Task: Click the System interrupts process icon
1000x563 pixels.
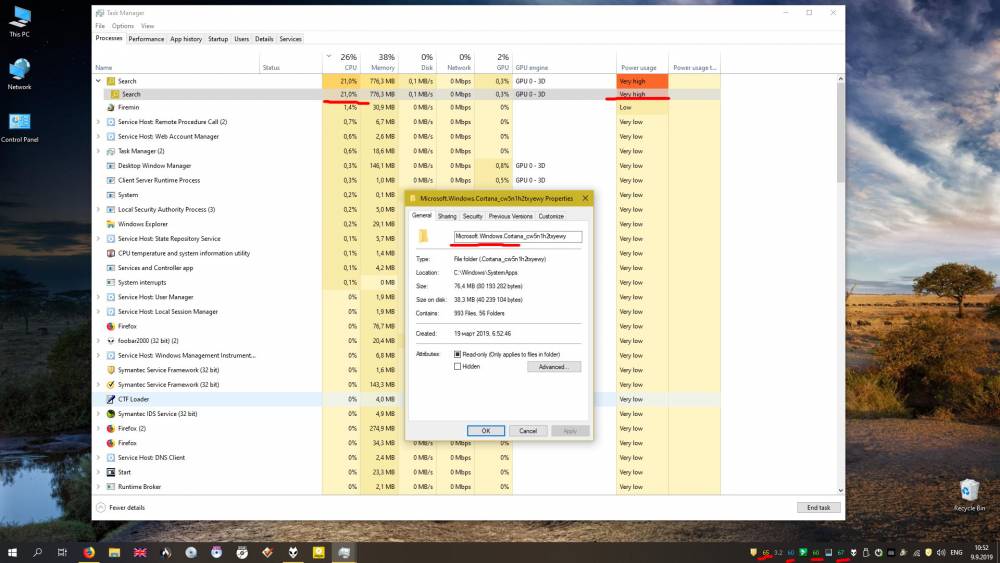Action: (111, 283)
